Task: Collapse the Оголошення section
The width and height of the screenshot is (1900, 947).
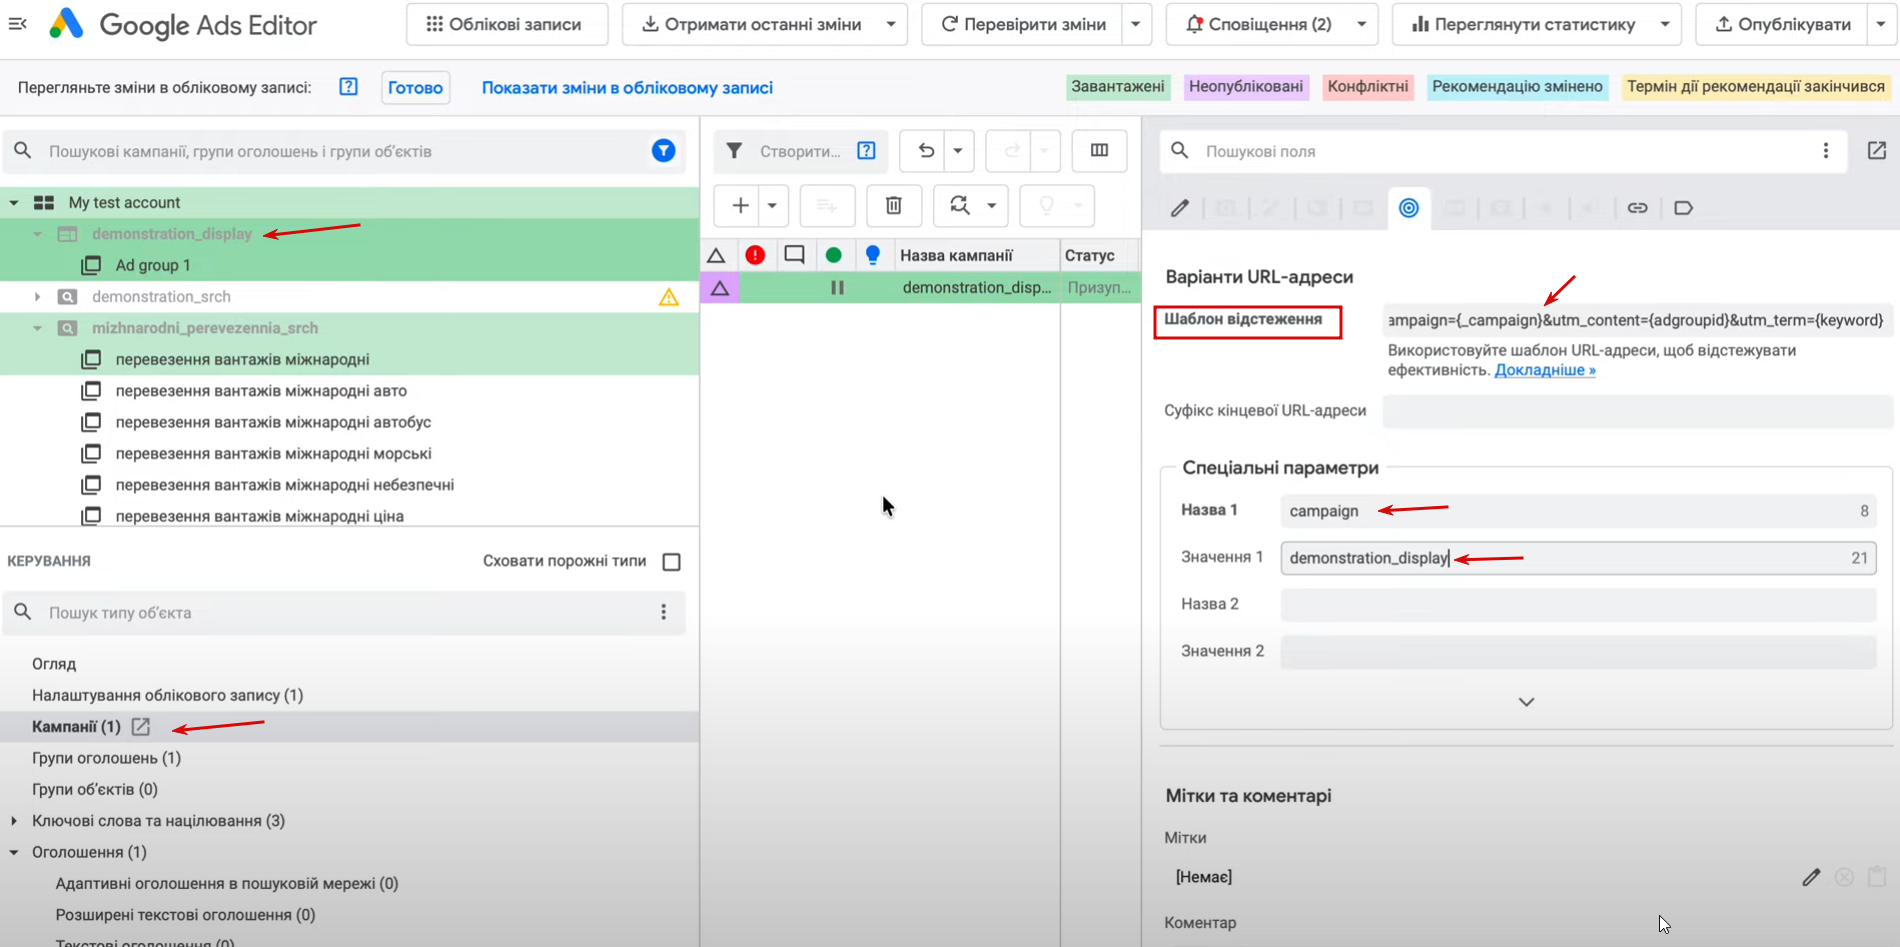Action: point(14,853)
